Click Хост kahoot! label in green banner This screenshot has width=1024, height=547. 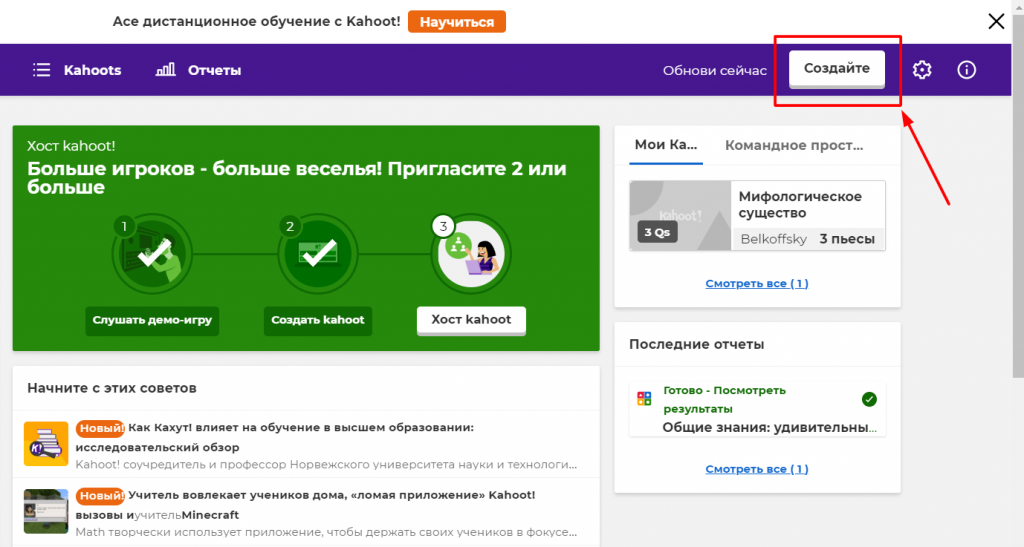(71, 146)
